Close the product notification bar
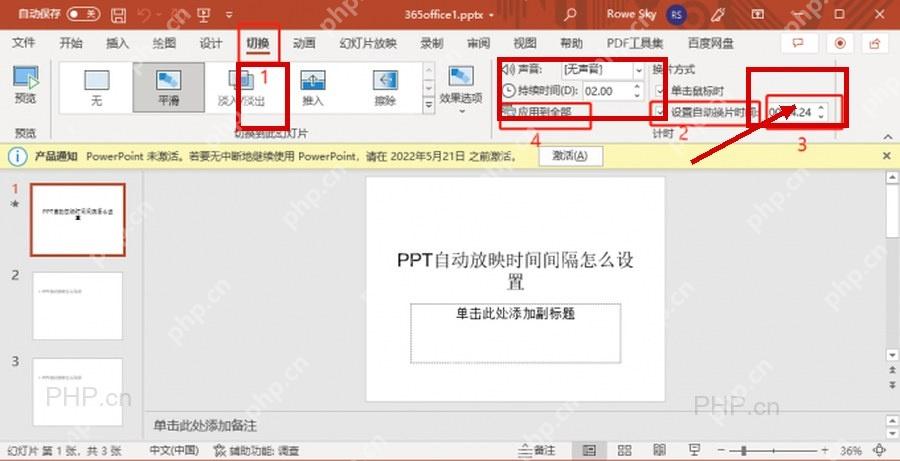 (887, 156)
